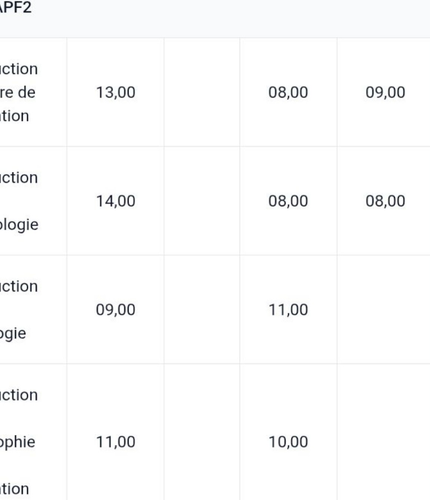The height and width of the screenshot is (500, 430).
Task: Click the 11,00 cell above 10,00
Action: coord(288,310)
